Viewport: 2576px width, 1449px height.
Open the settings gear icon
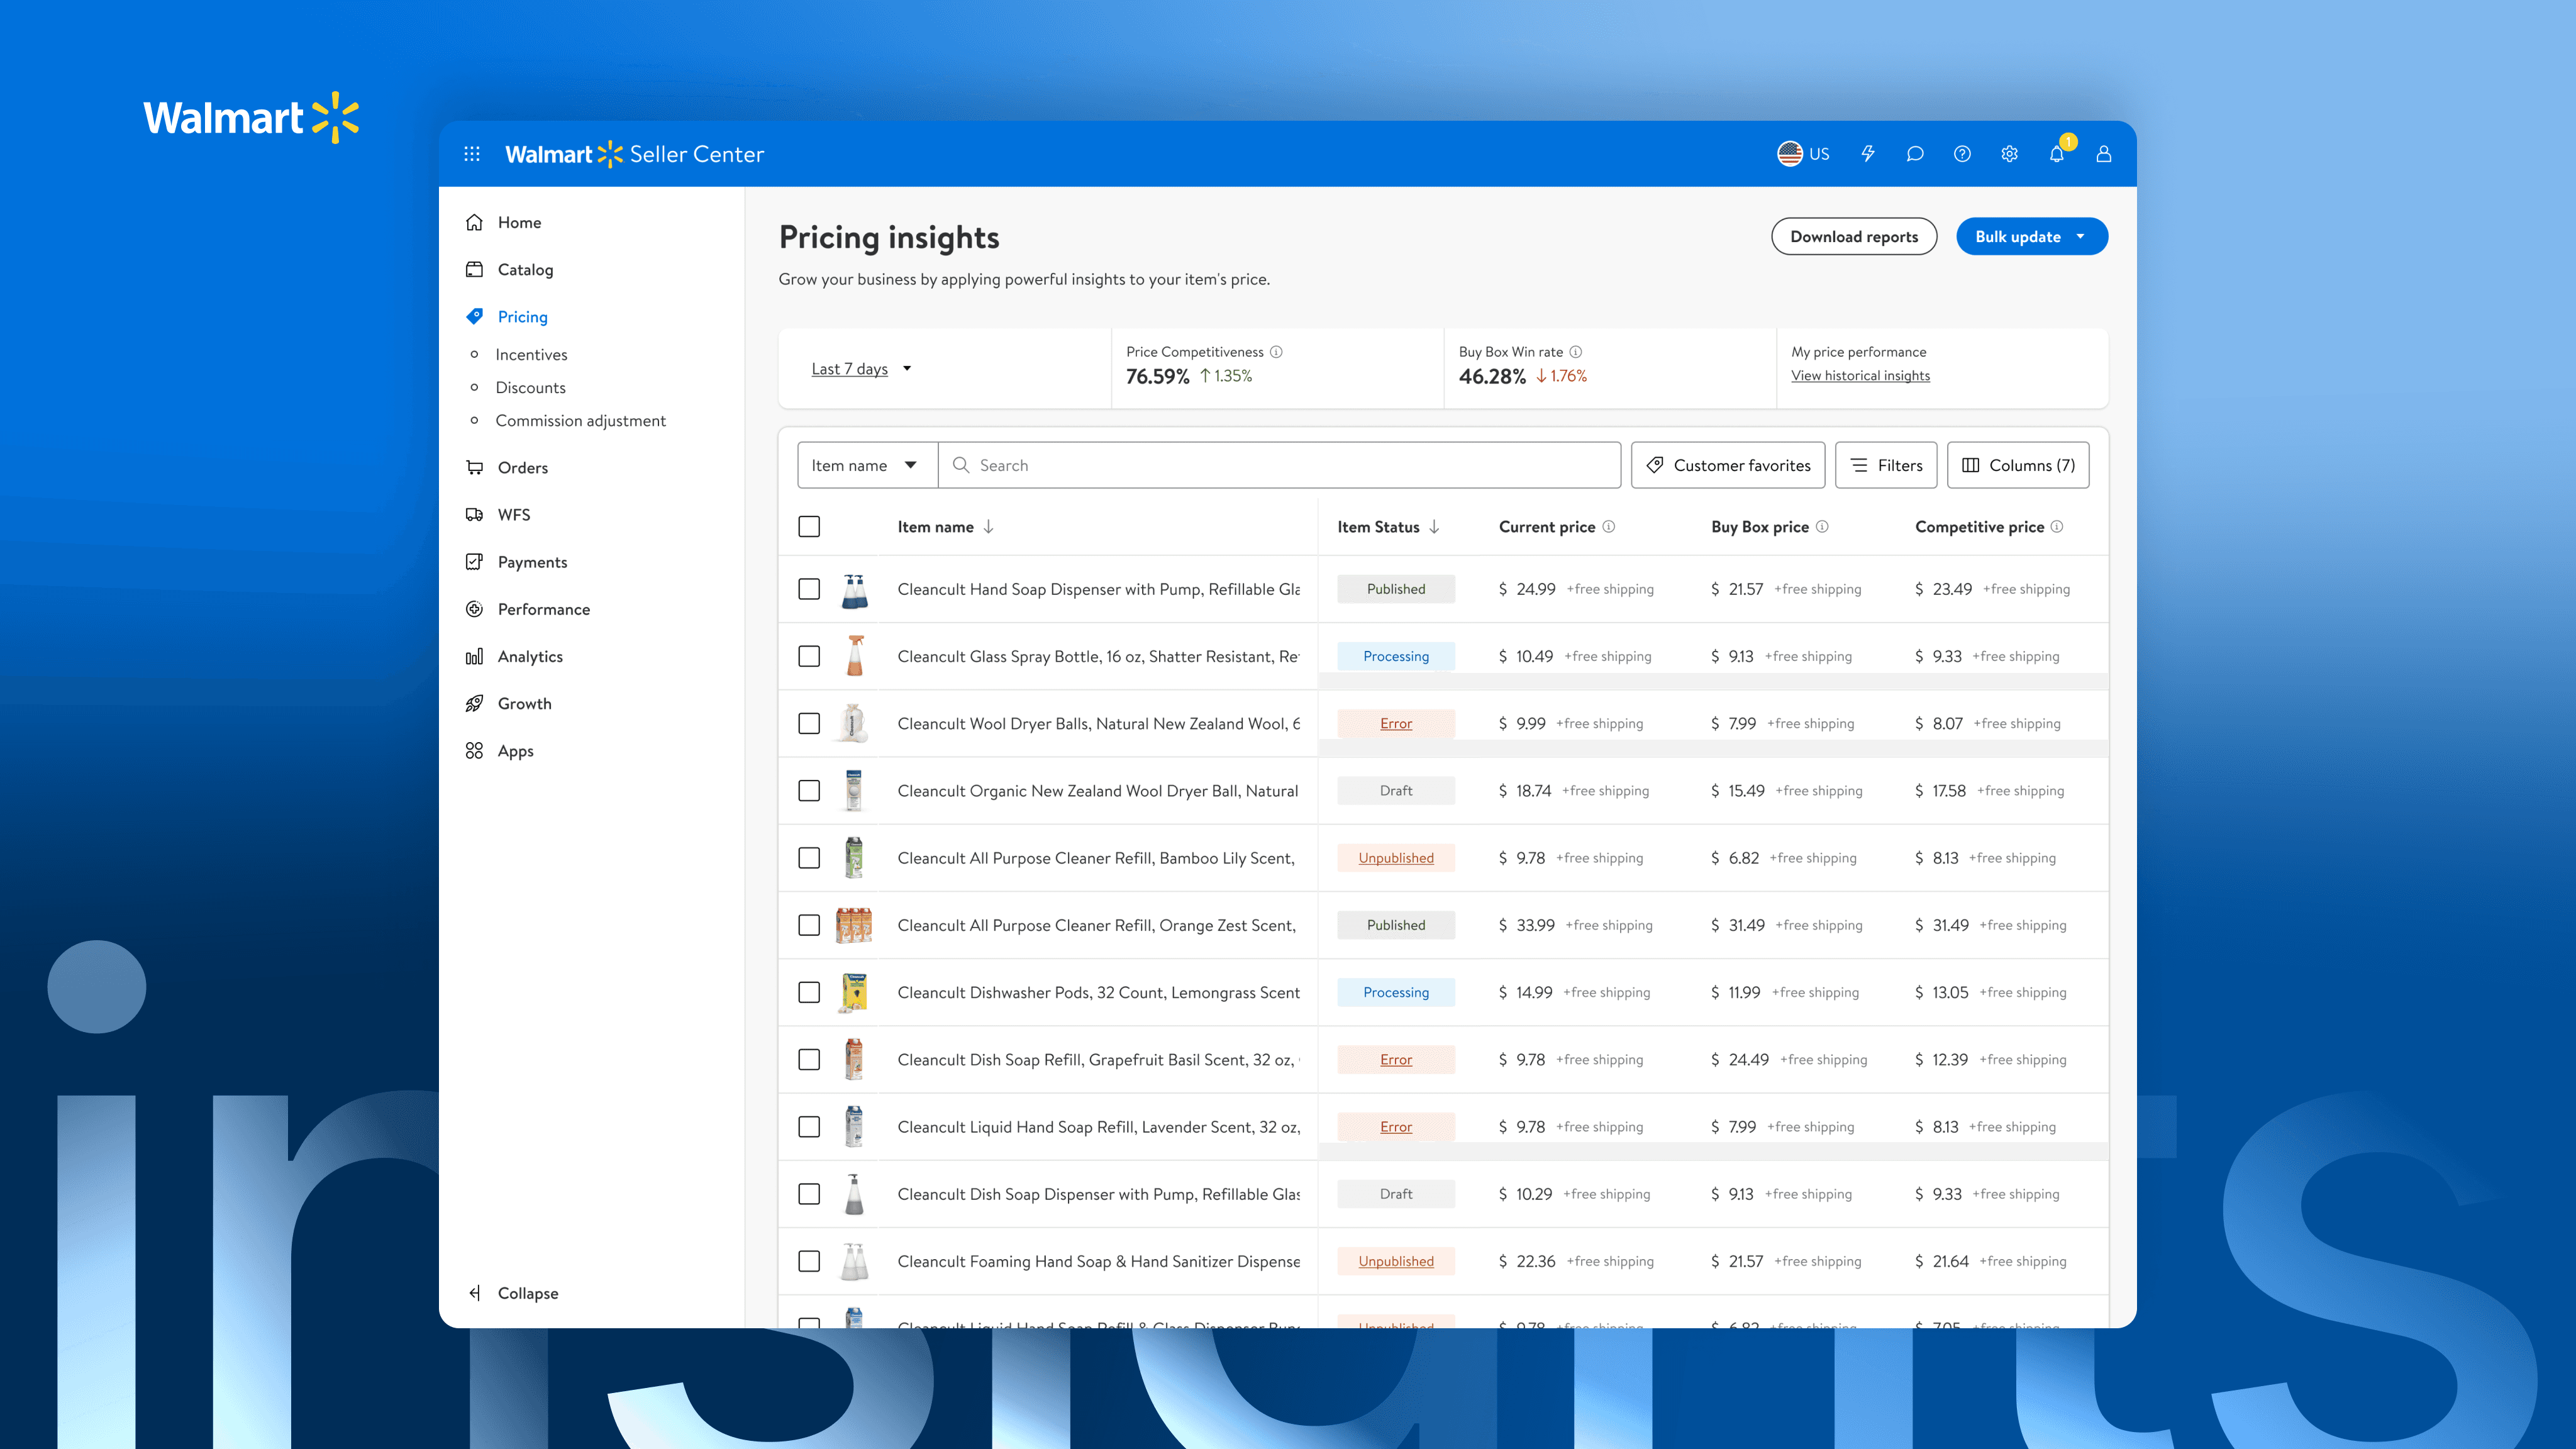tap(2009, 154)
